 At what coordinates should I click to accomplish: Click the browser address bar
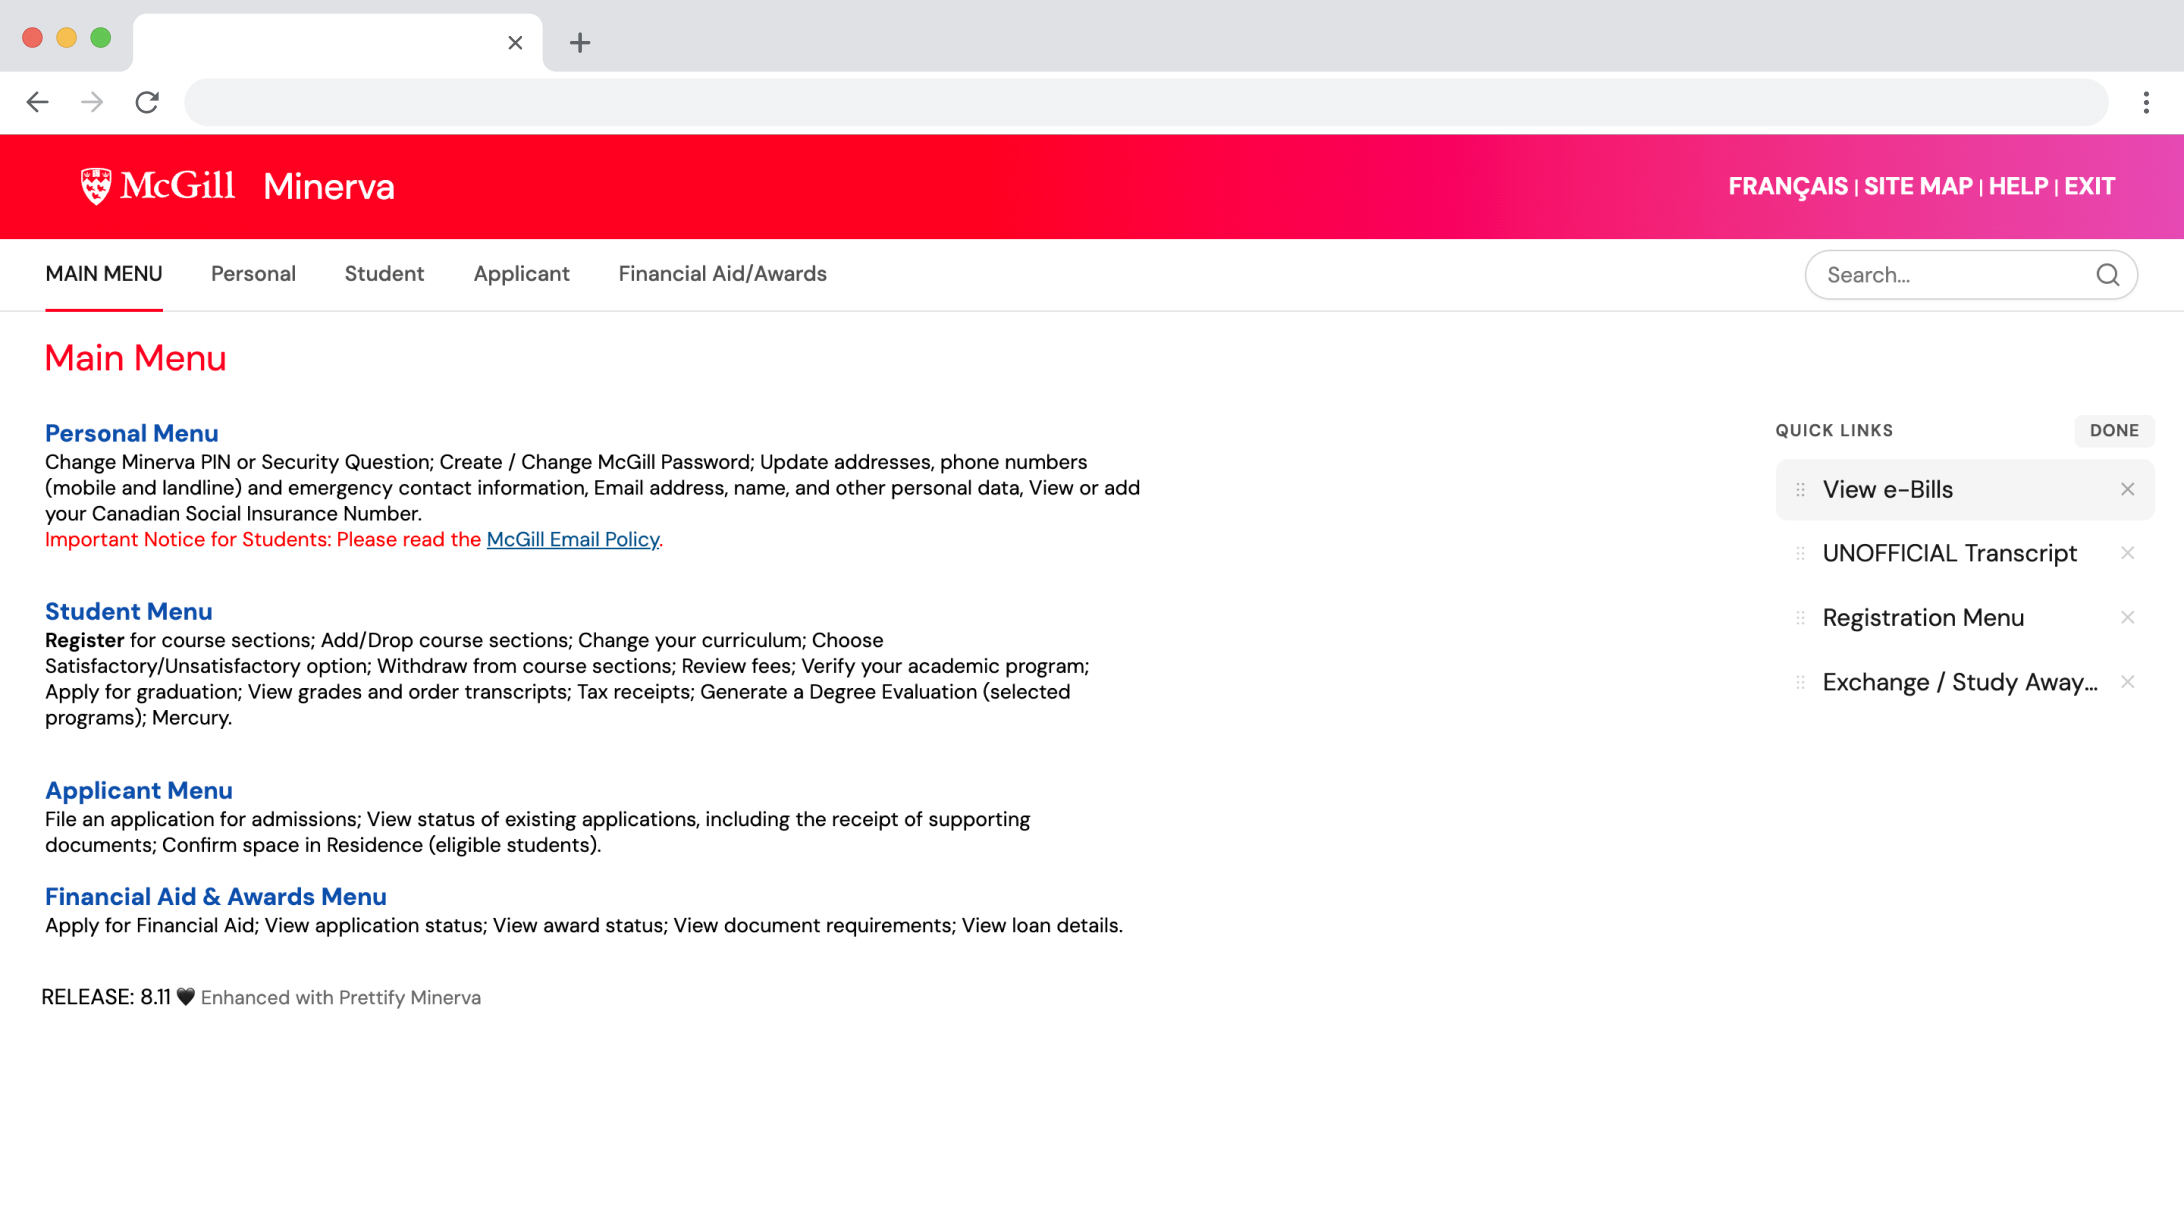(x=1146, y=102)
